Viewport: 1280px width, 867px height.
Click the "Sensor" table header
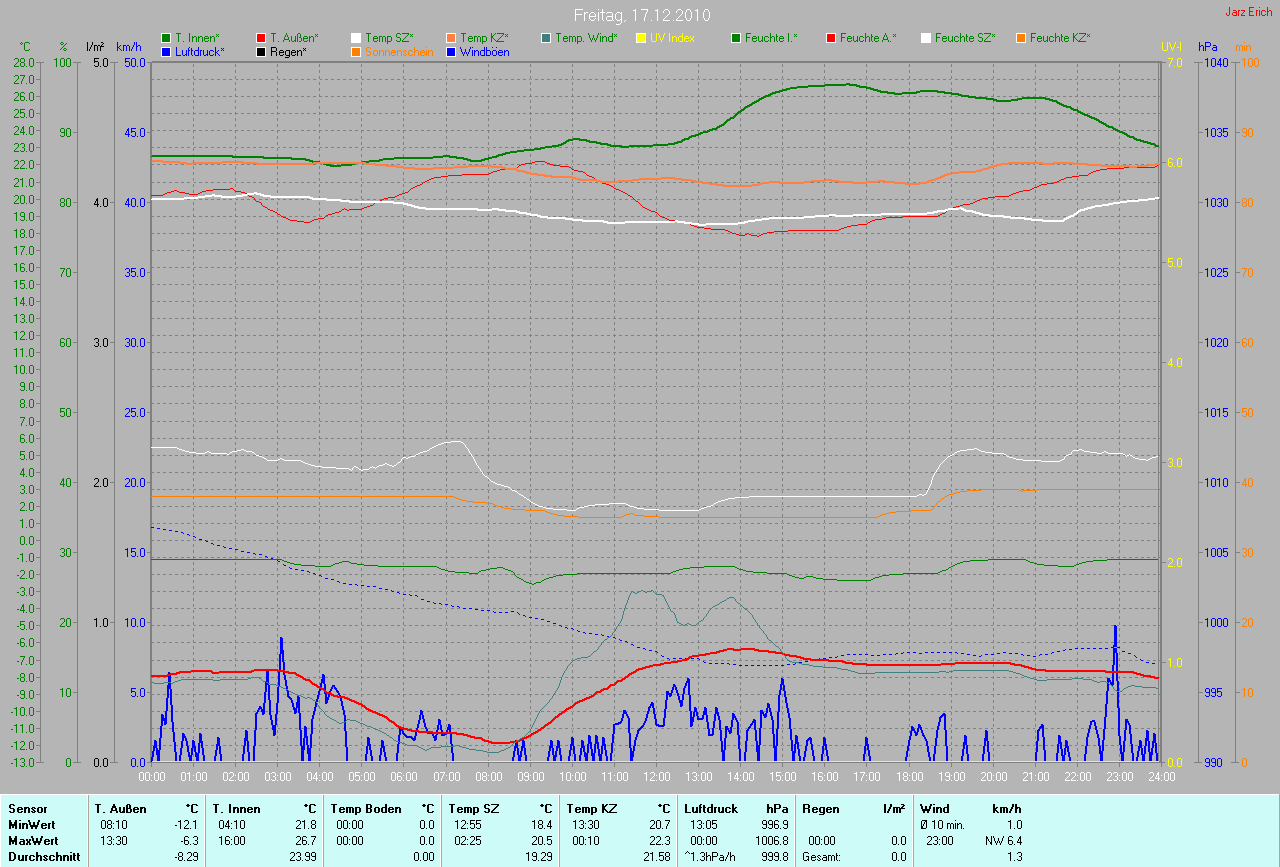(x=27, y=808)
